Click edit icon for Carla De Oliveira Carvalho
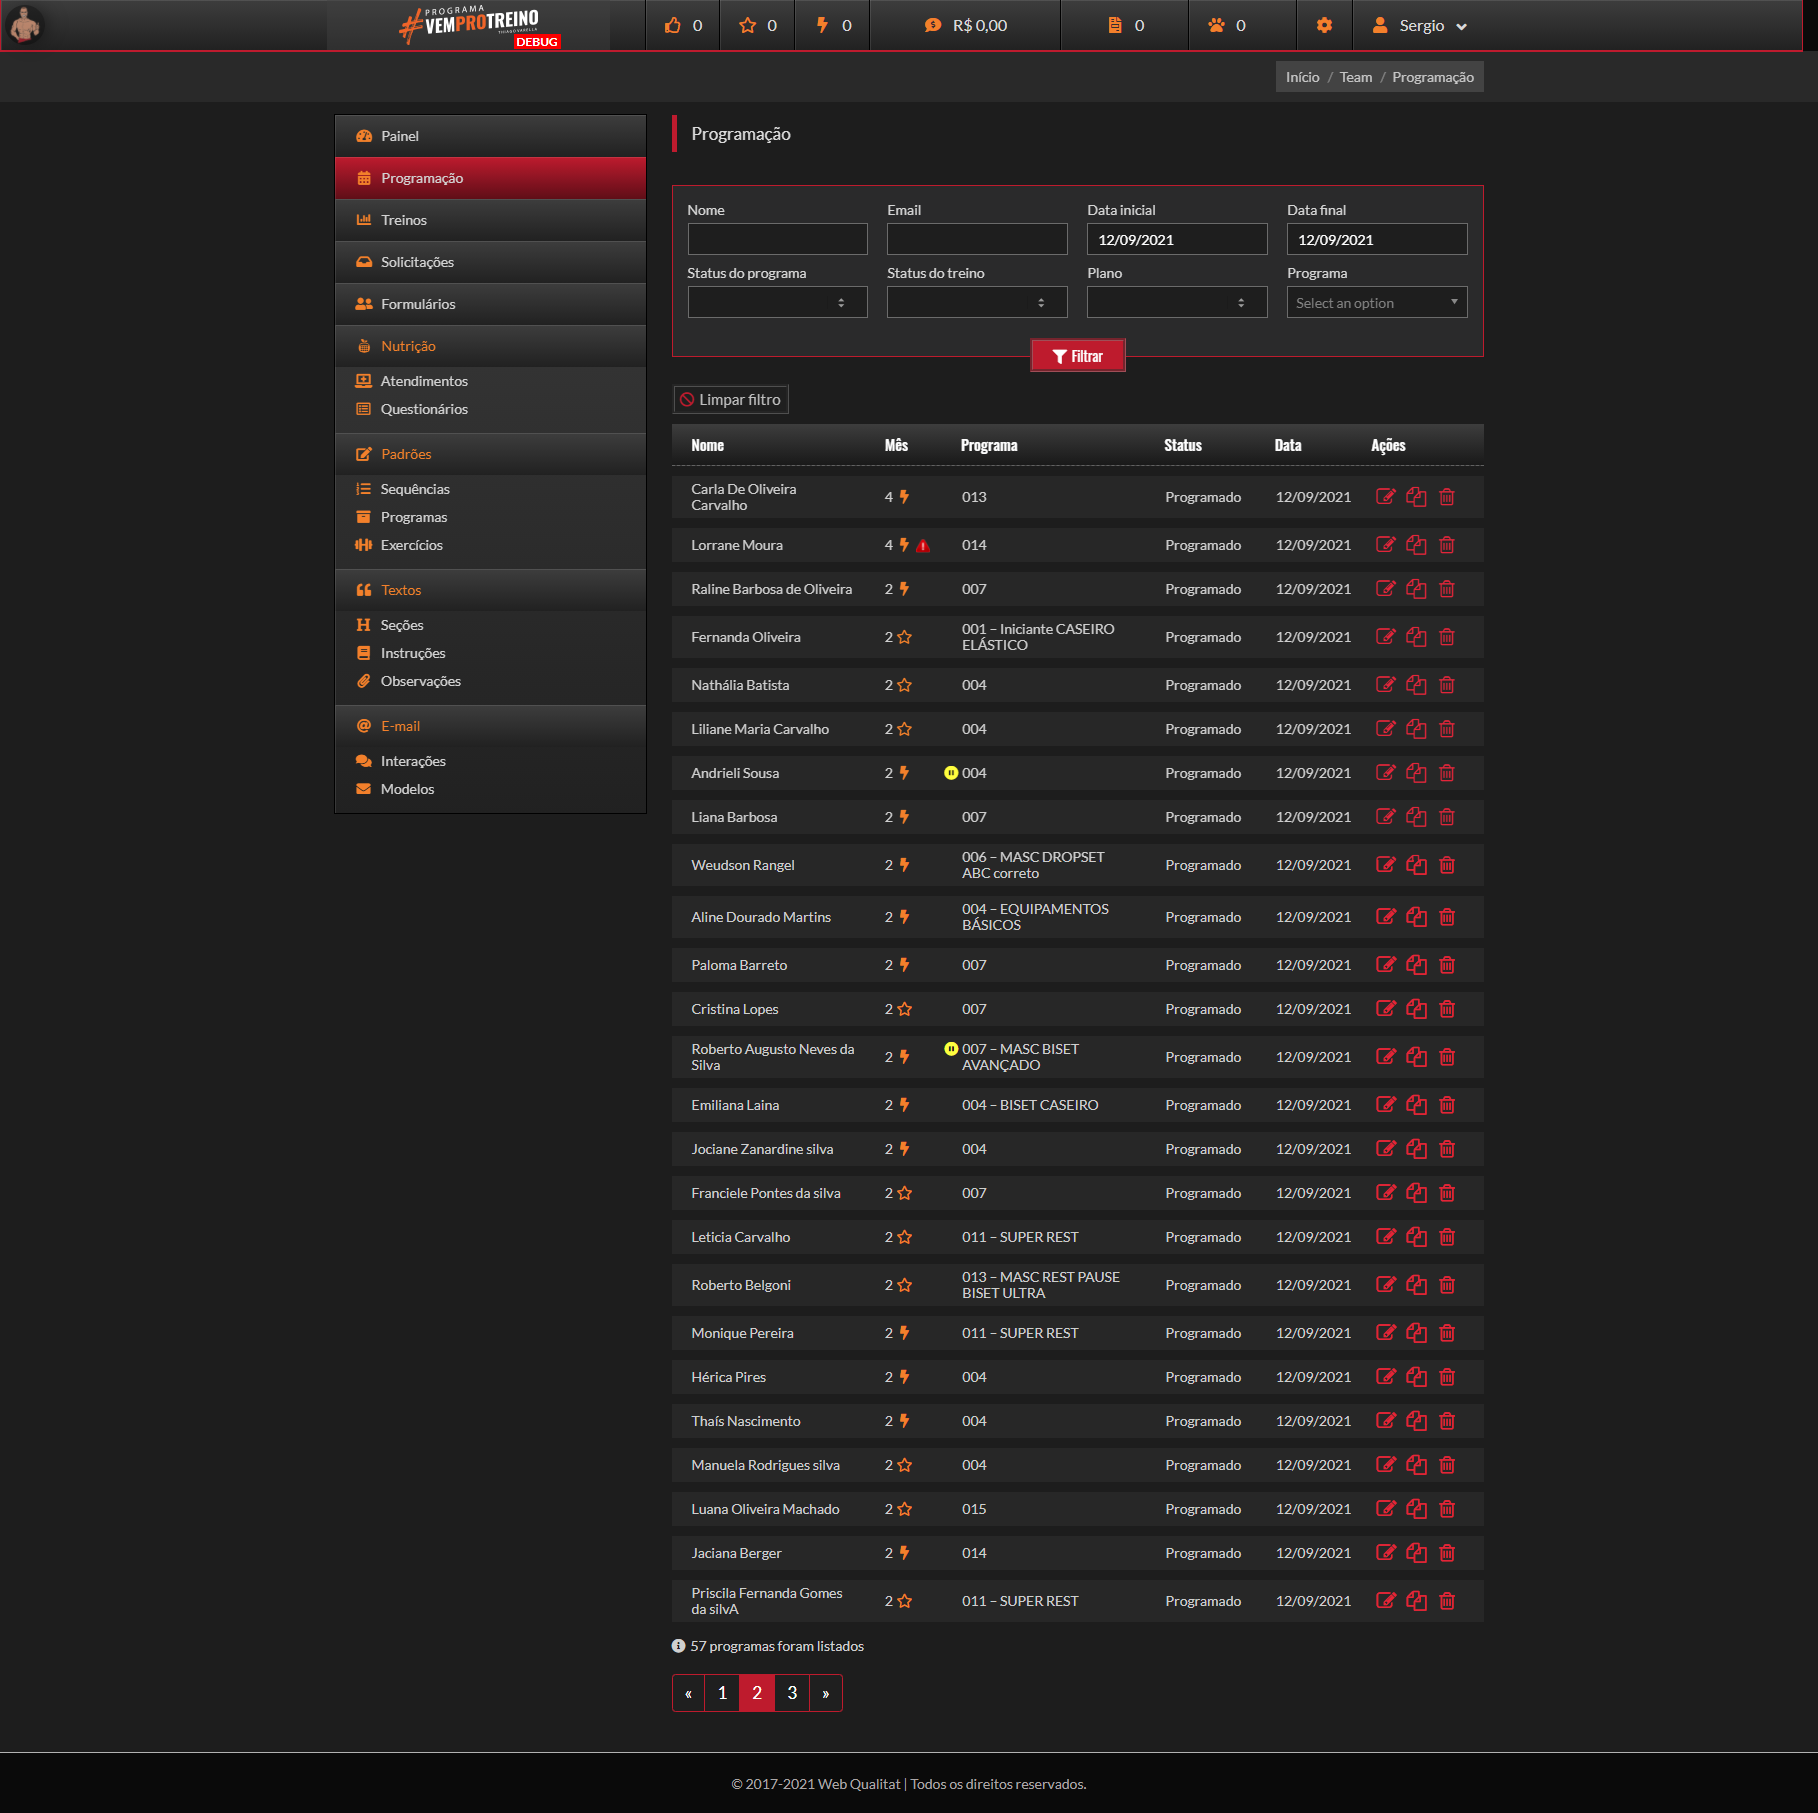Viewport: 1818px width, 1813px height. click(1385, 497)
